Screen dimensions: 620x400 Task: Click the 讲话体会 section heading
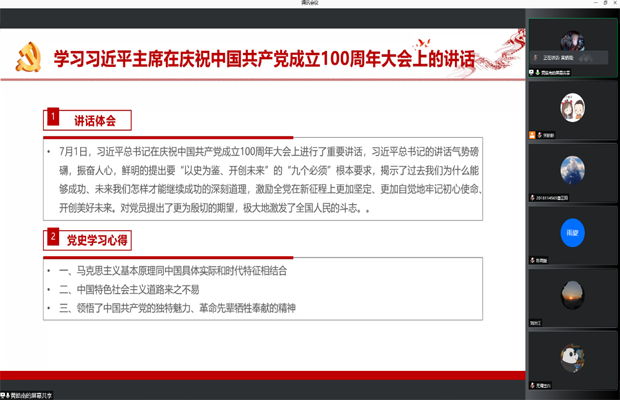(101, 120)
